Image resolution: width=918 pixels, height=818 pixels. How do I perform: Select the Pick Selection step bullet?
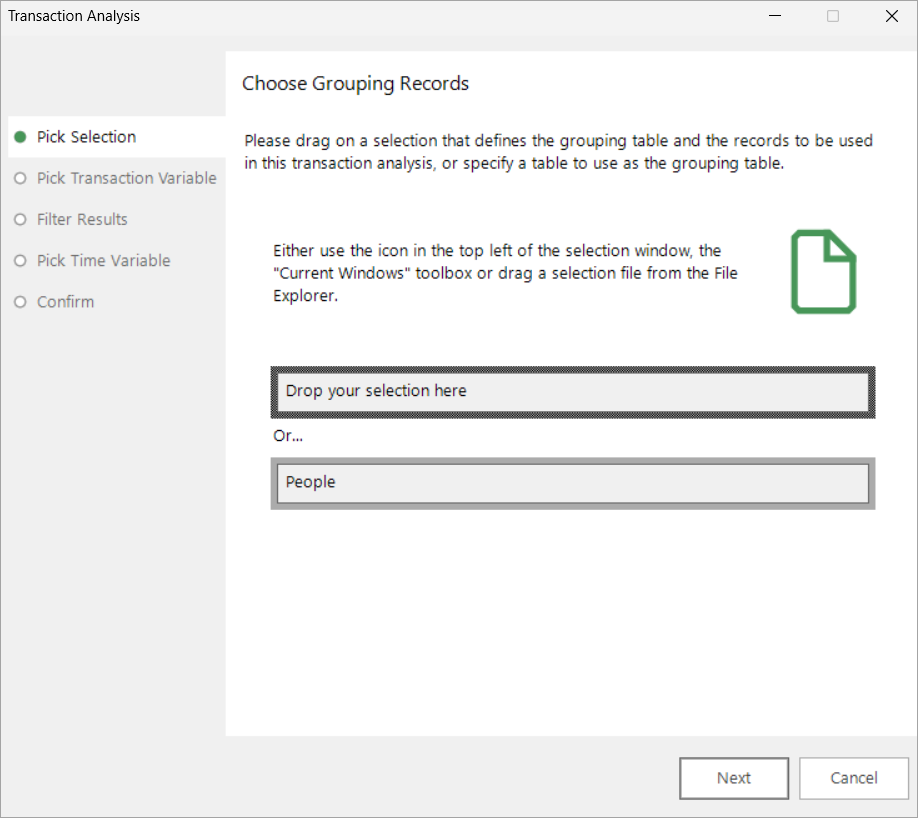click(x=20, y=137)
